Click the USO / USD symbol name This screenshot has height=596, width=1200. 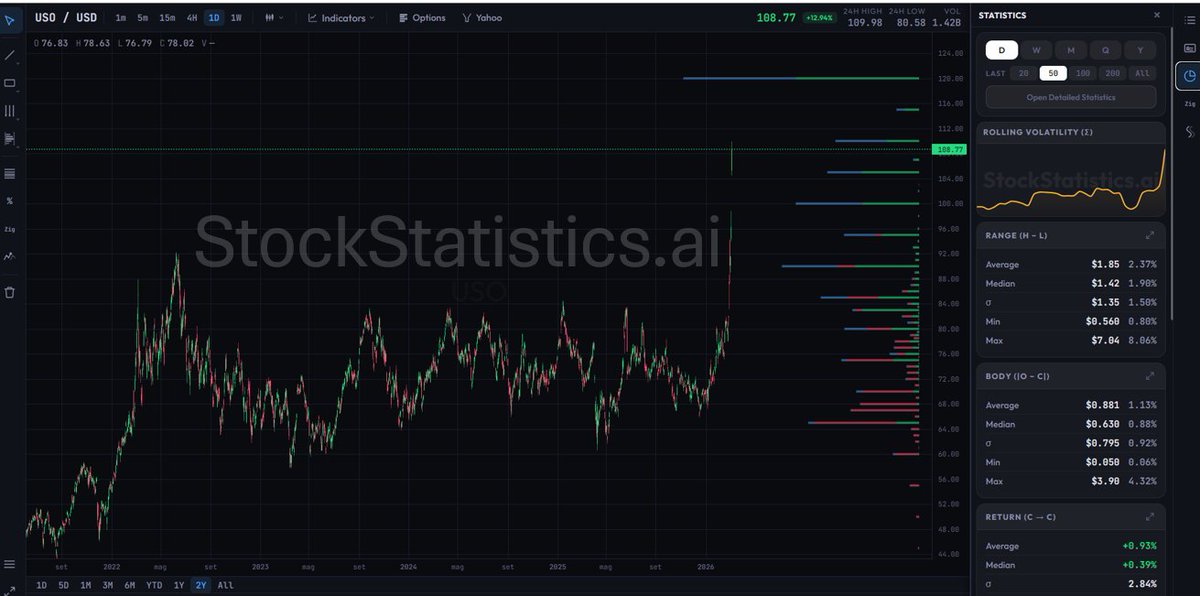click(x=66, y=18)
